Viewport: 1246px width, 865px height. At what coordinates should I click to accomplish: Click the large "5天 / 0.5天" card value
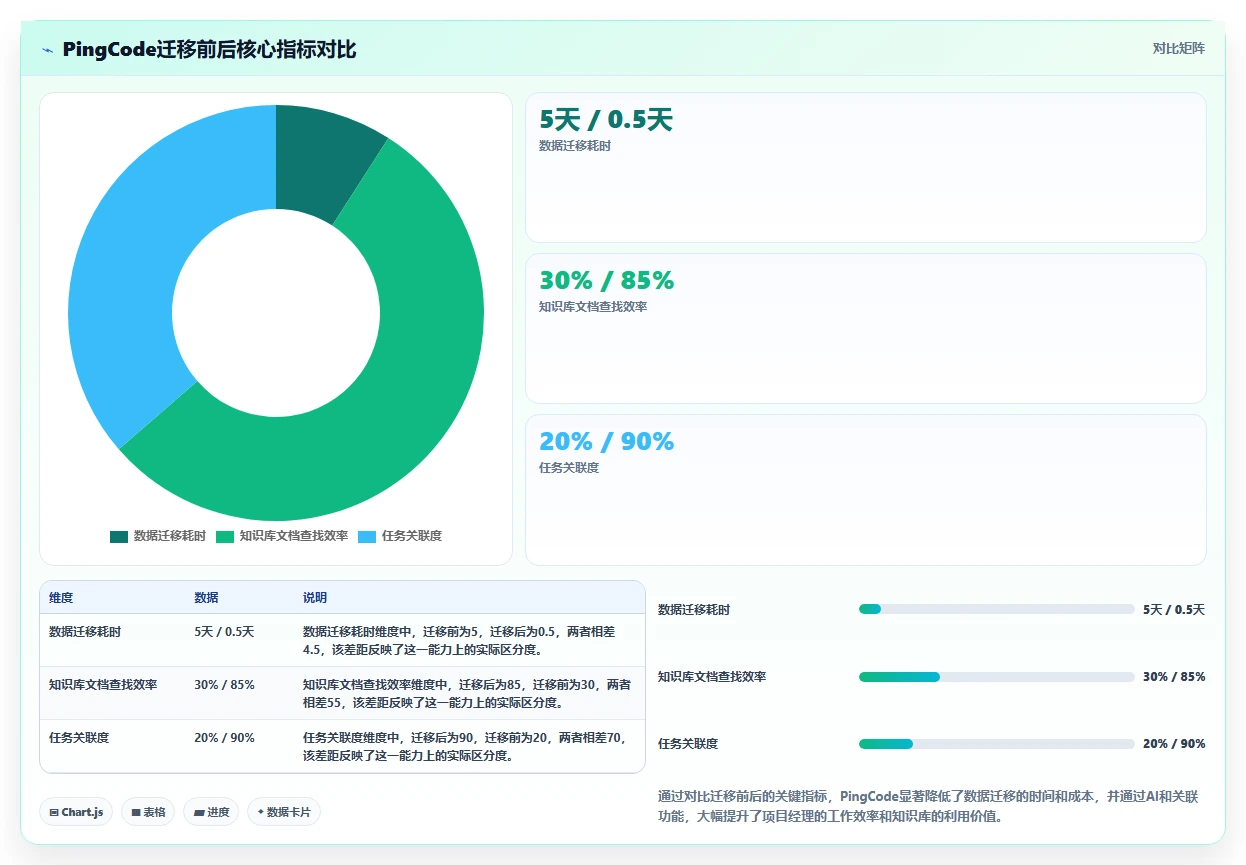click(x=606, y=120)
